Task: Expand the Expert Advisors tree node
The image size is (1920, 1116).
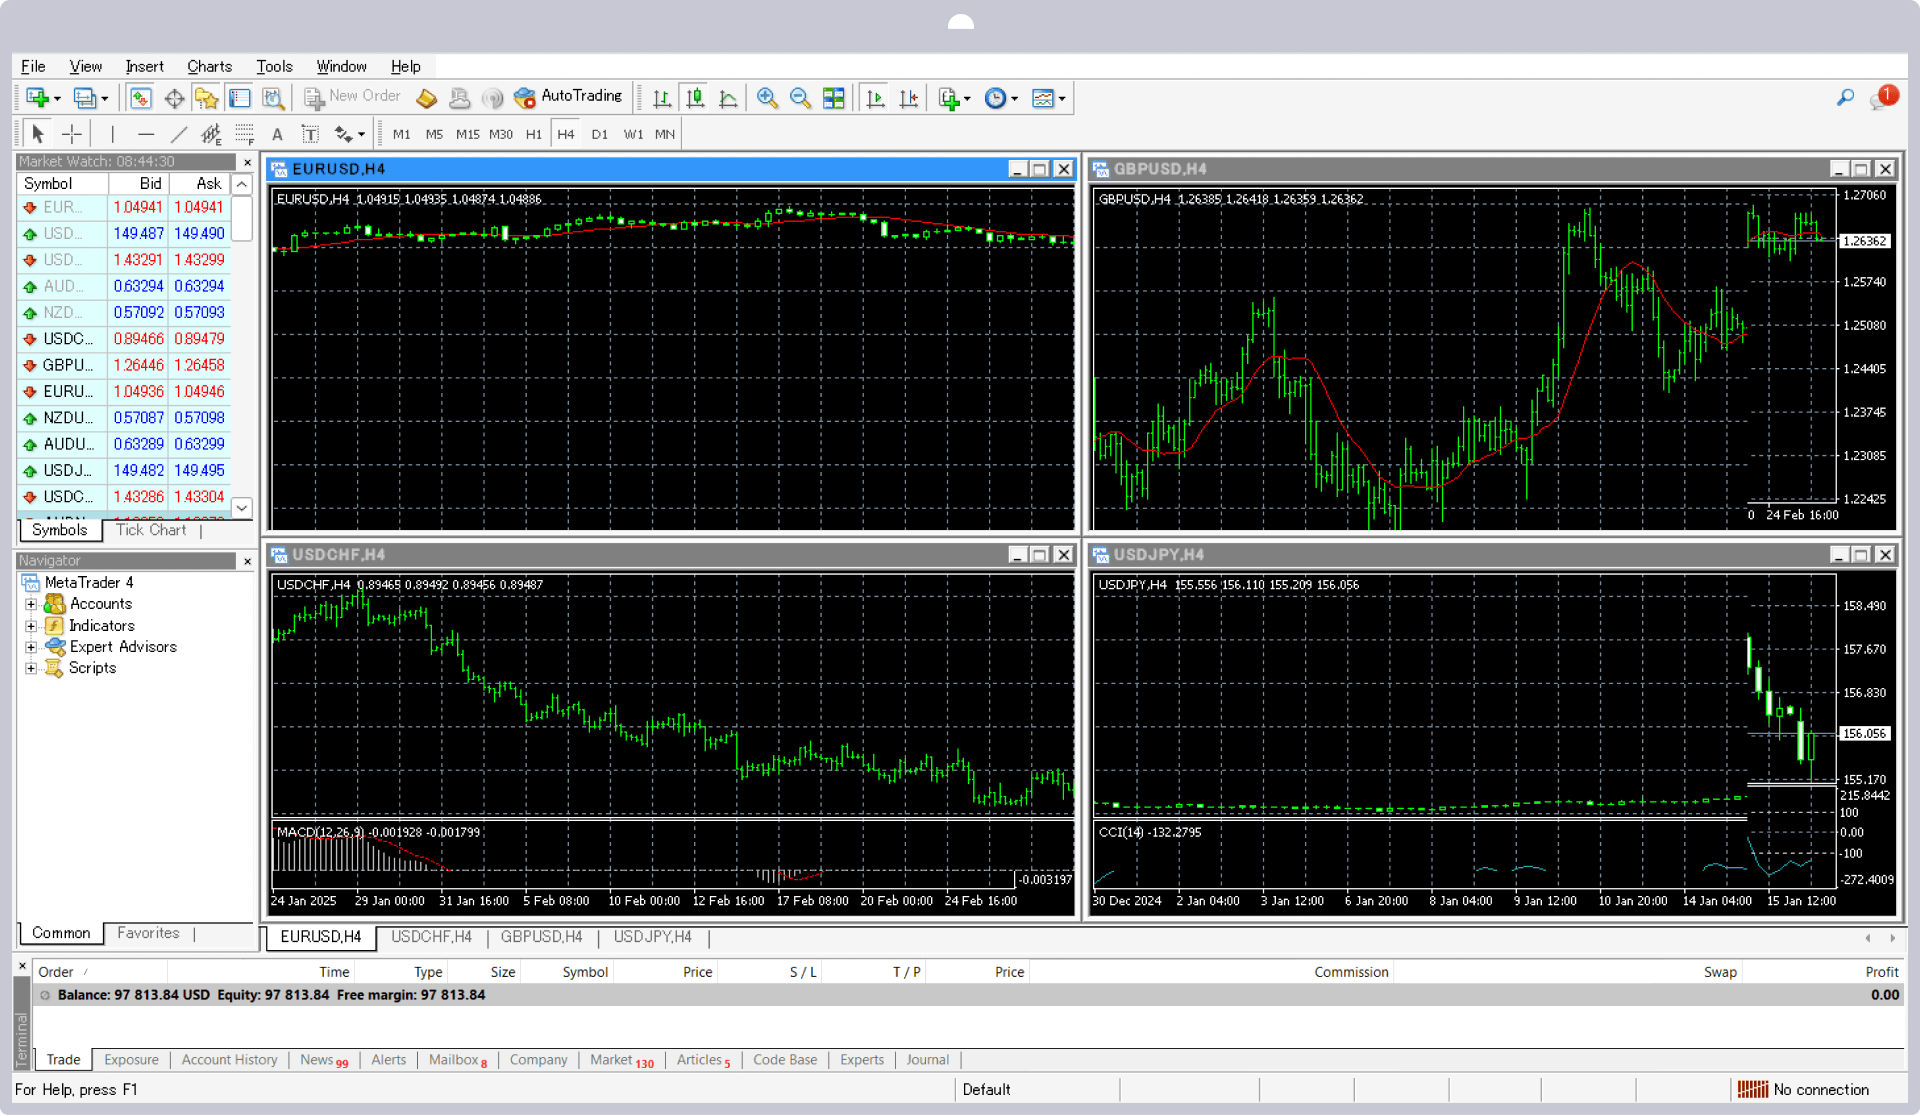Action: pyautogui.click(x=31, y=647)
